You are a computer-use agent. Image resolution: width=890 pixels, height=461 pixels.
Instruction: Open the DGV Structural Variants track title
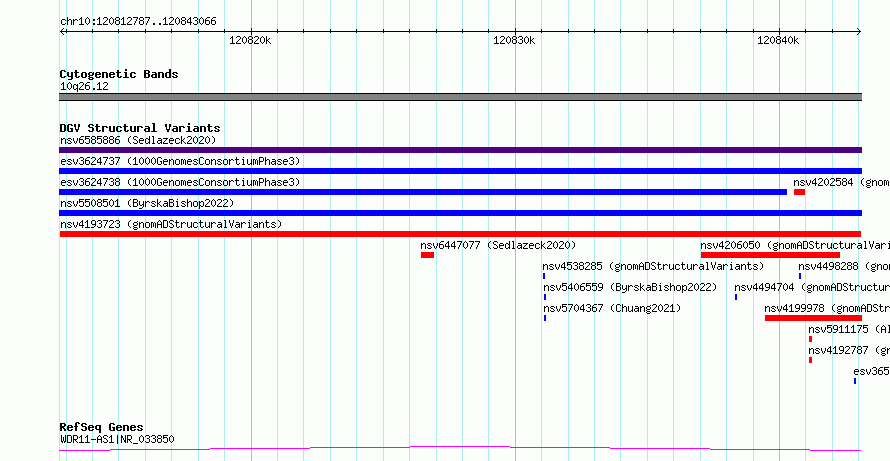[140, 128]
